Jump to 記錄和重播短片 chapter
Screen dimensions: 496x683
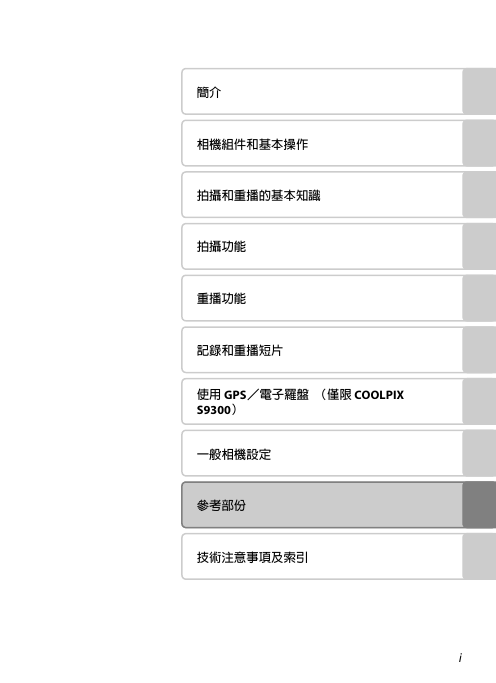click(x=322, y=350)
